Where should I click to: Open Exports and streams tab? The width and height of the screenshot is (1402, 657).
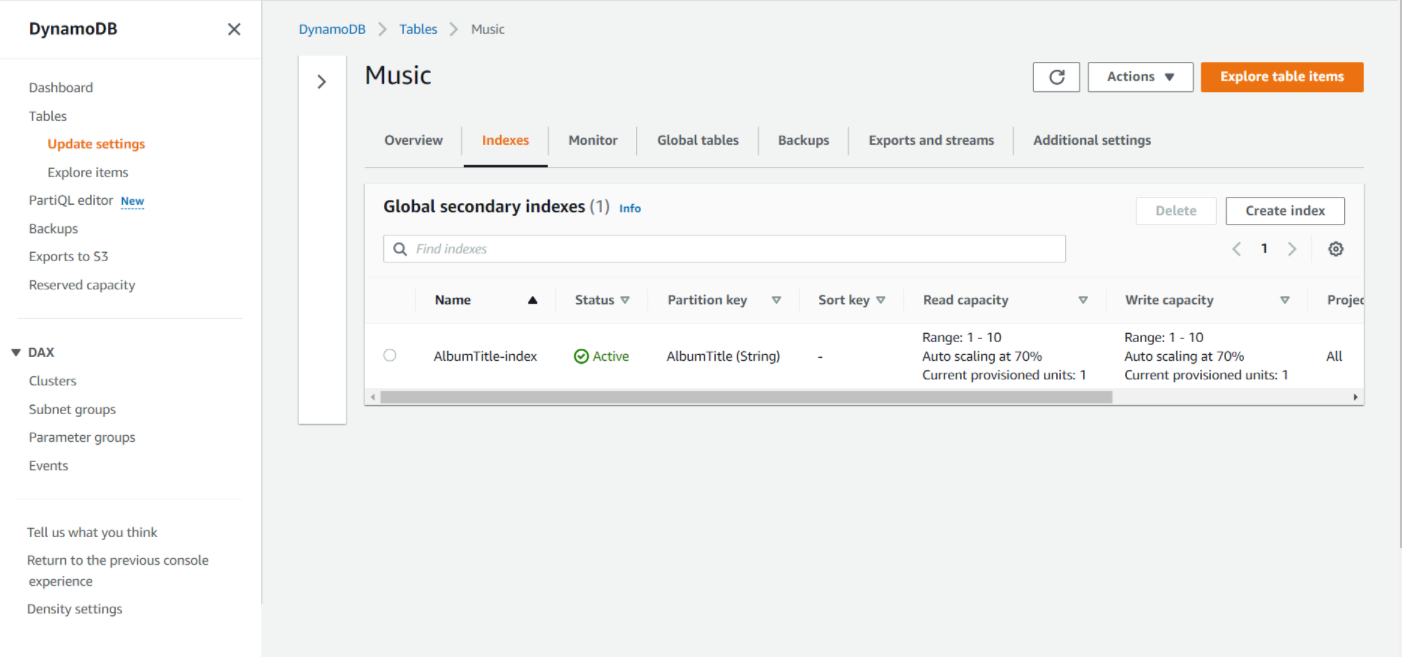[x=931, y=140]
